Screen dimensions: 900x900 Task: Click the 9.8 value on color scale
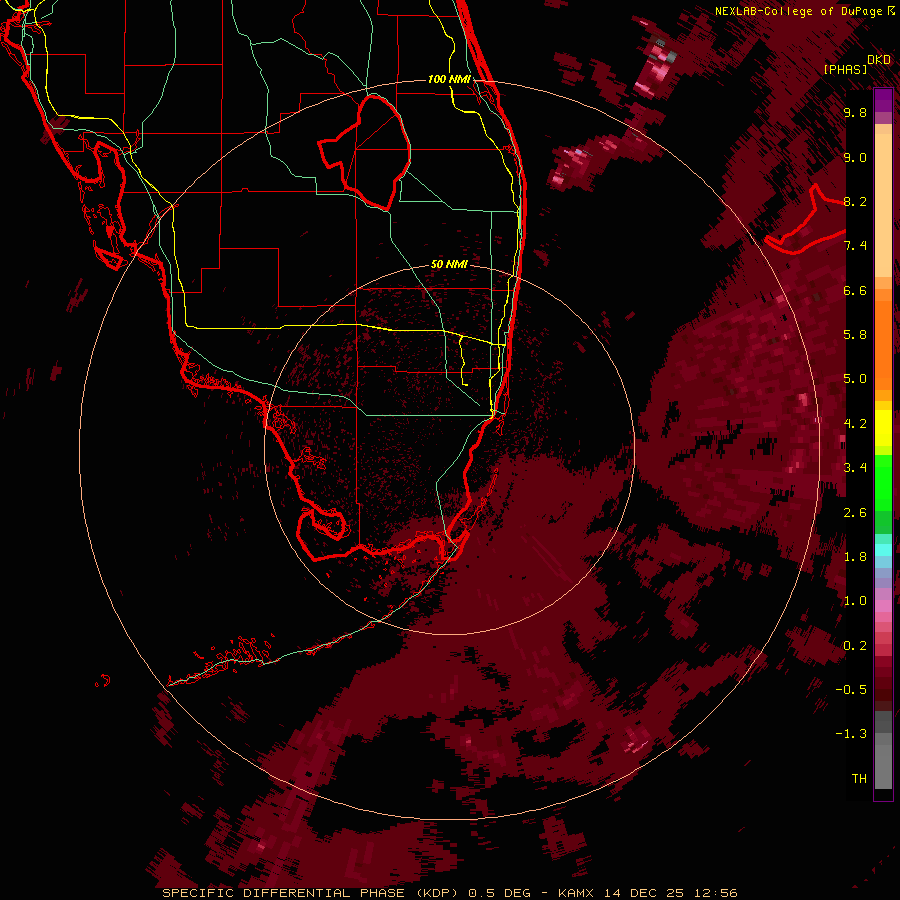855,112
